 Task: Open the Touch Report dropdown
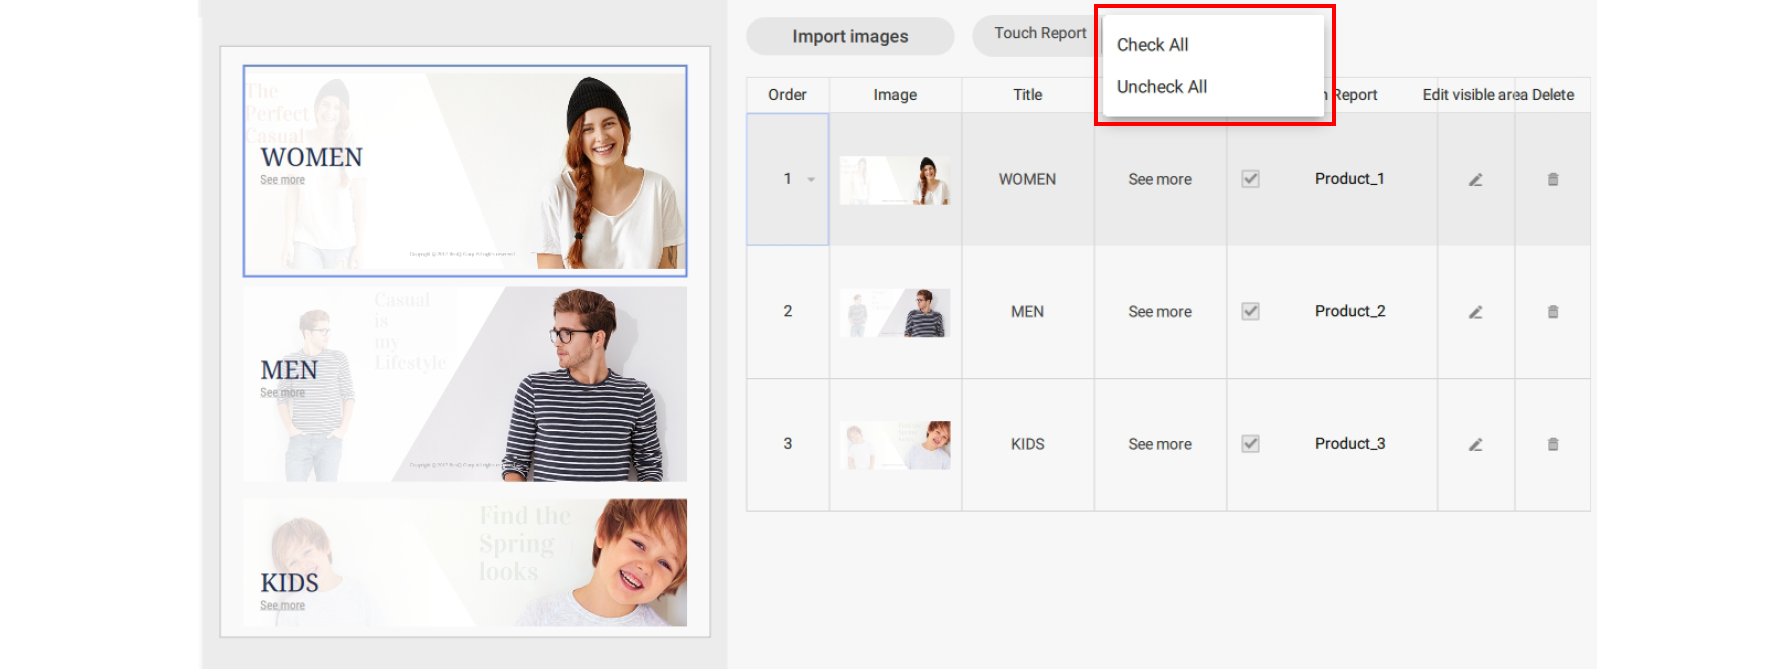1039,33
